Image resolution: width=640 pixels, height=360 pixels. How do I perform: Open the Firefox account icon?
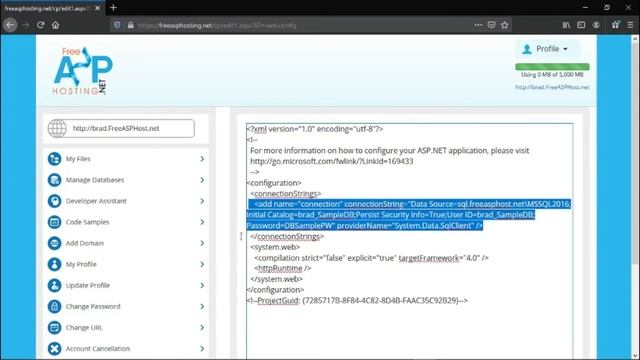(x=596, y=25)
